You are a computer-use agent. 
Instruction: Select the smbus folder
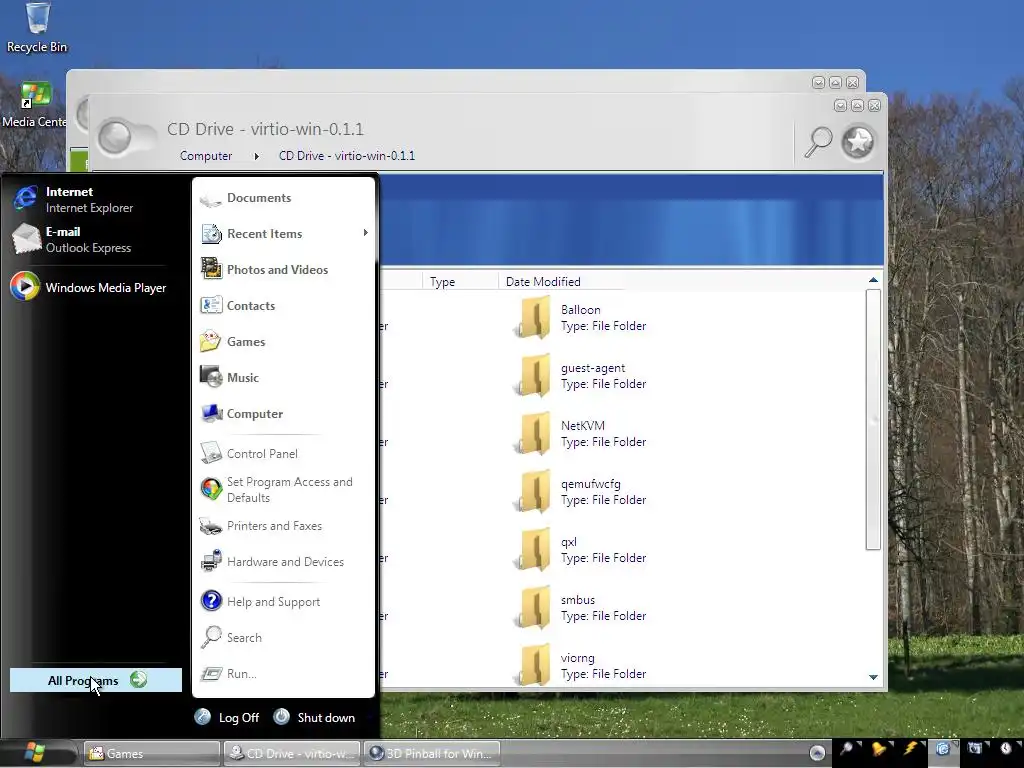580,608
